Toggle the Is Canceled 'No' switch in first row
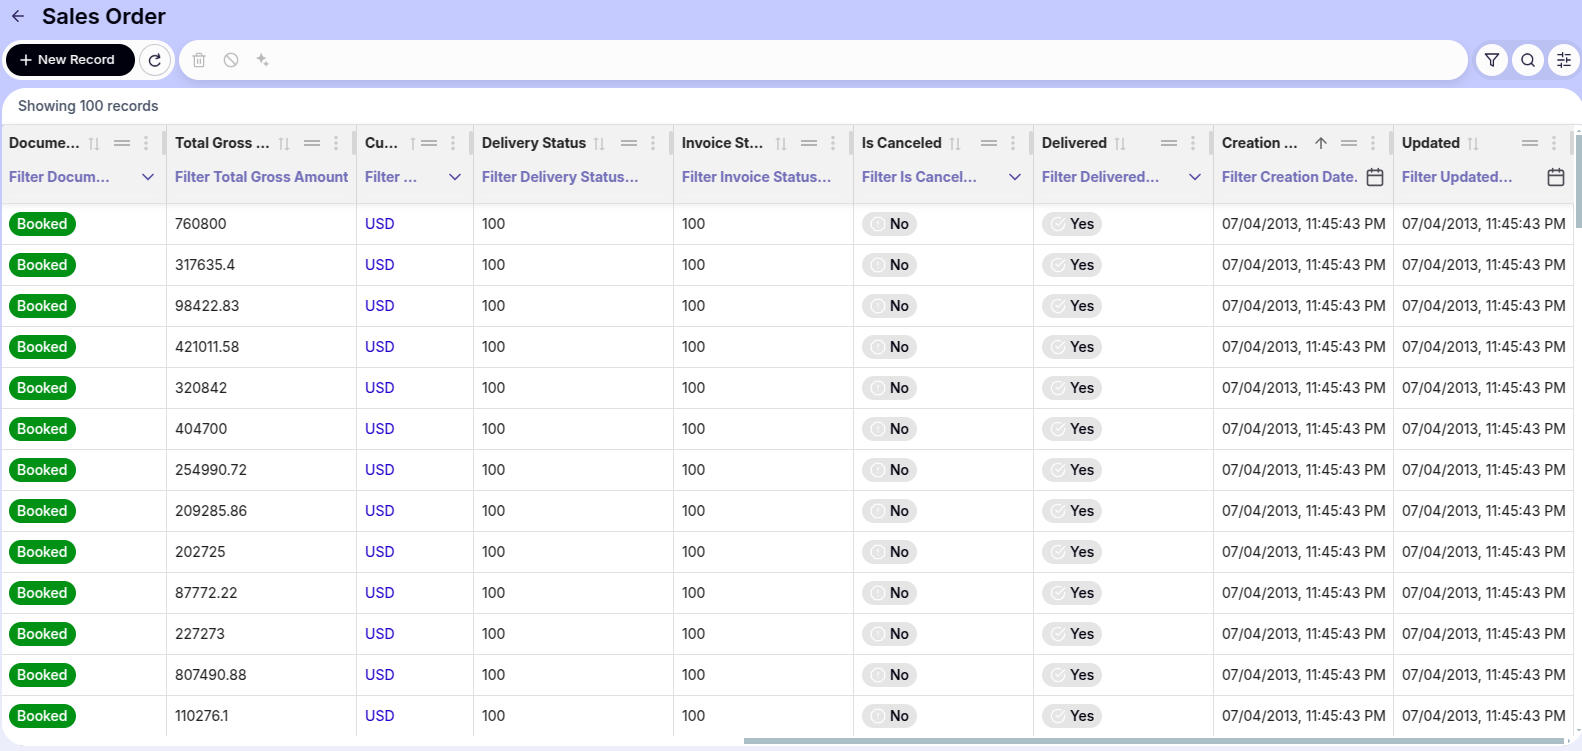The height and width of the screenshot is (751, 1582). (889, 224)
